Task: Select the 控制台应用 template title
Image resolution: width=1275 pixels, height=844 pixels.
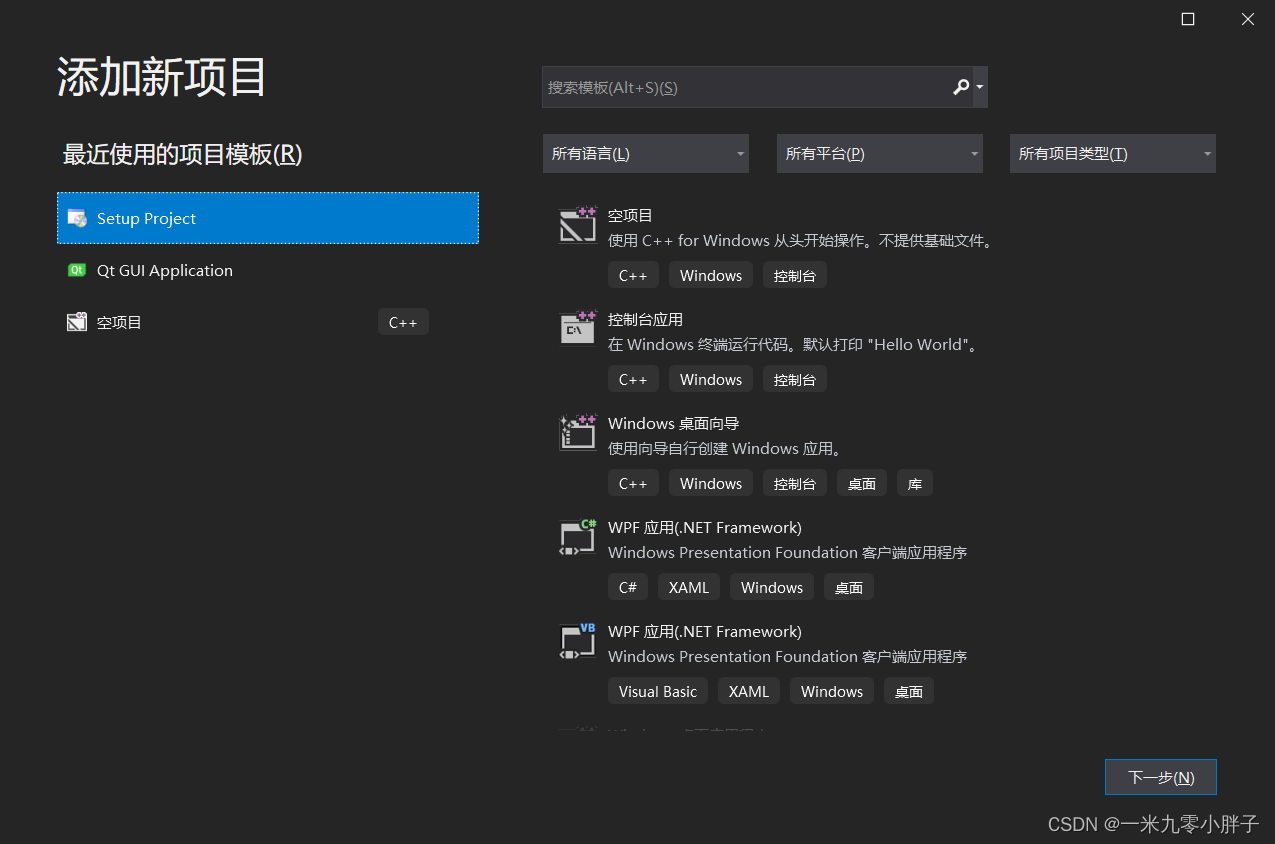Action: coord(645,319)
